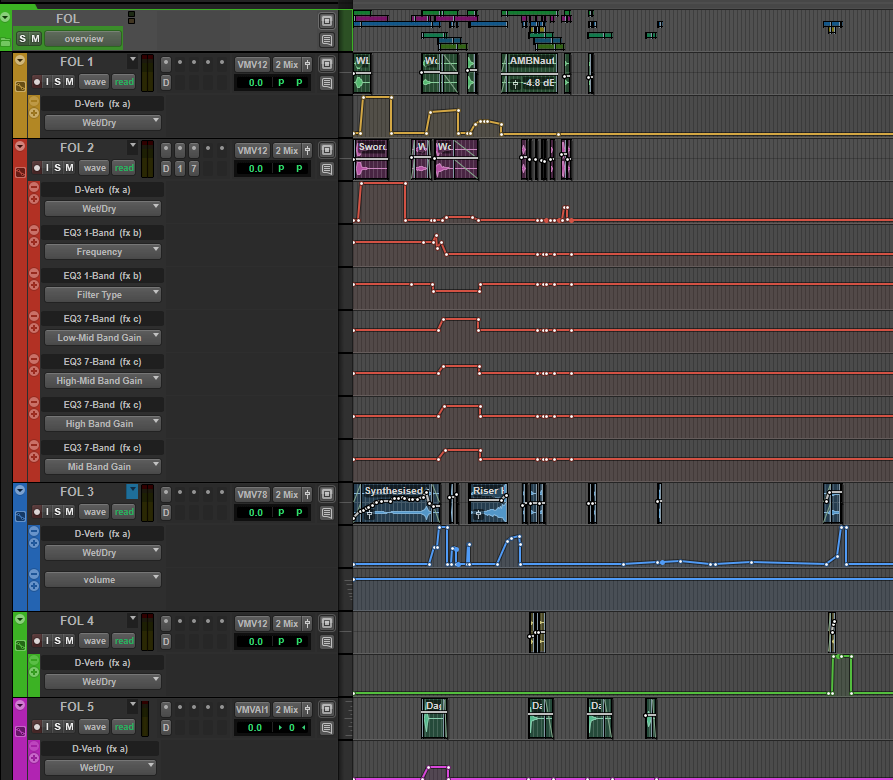Select the AMBNaut clip on FOL 1
Screen dimensions: 893x780
530,72
